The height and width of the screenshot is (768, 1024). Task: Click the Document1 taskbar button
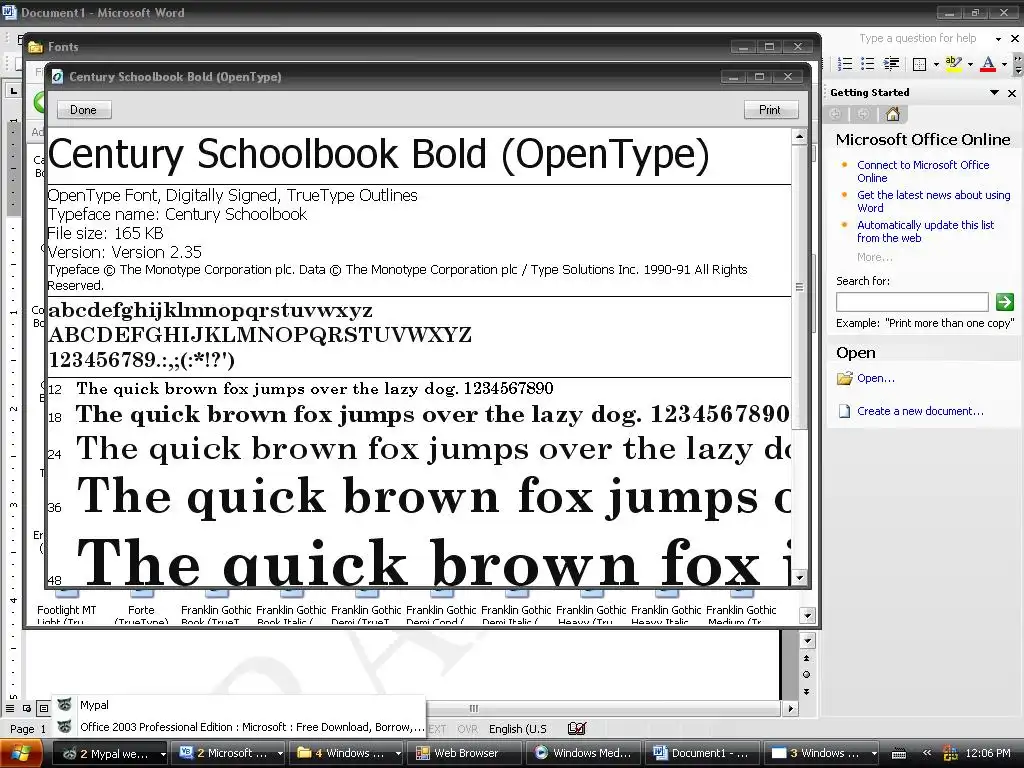[x=701, y=754]
